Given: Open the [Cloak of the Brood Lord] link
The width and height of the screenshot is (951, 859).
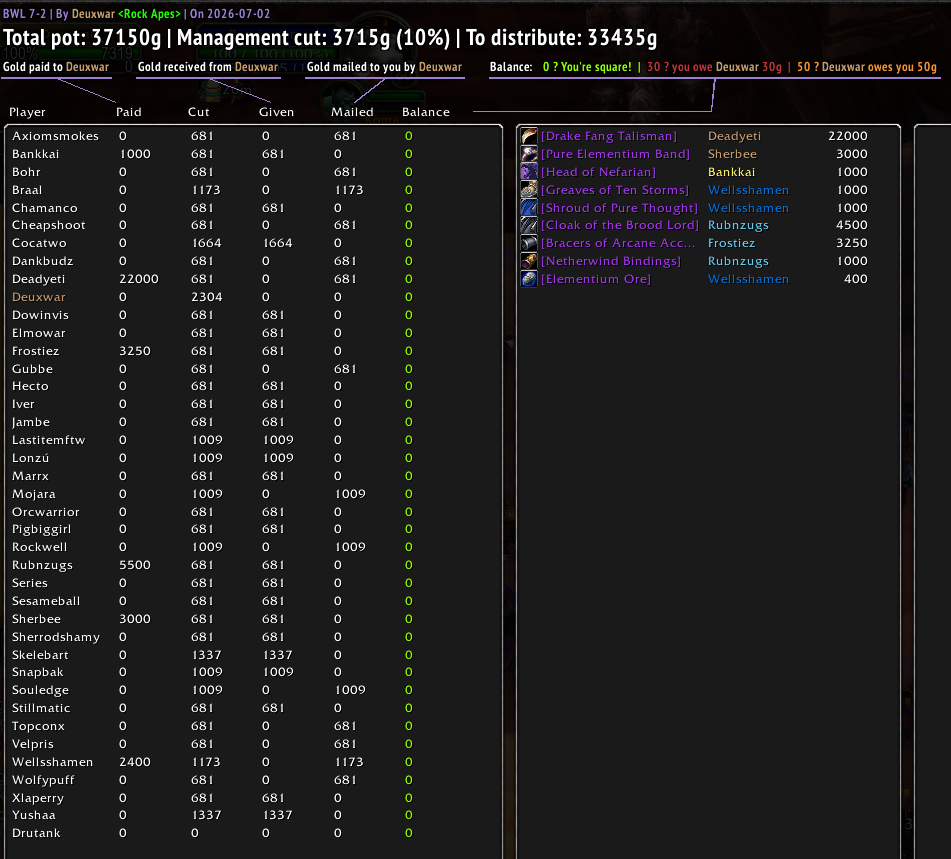Looking at the screenshot, I should [619, 225].
